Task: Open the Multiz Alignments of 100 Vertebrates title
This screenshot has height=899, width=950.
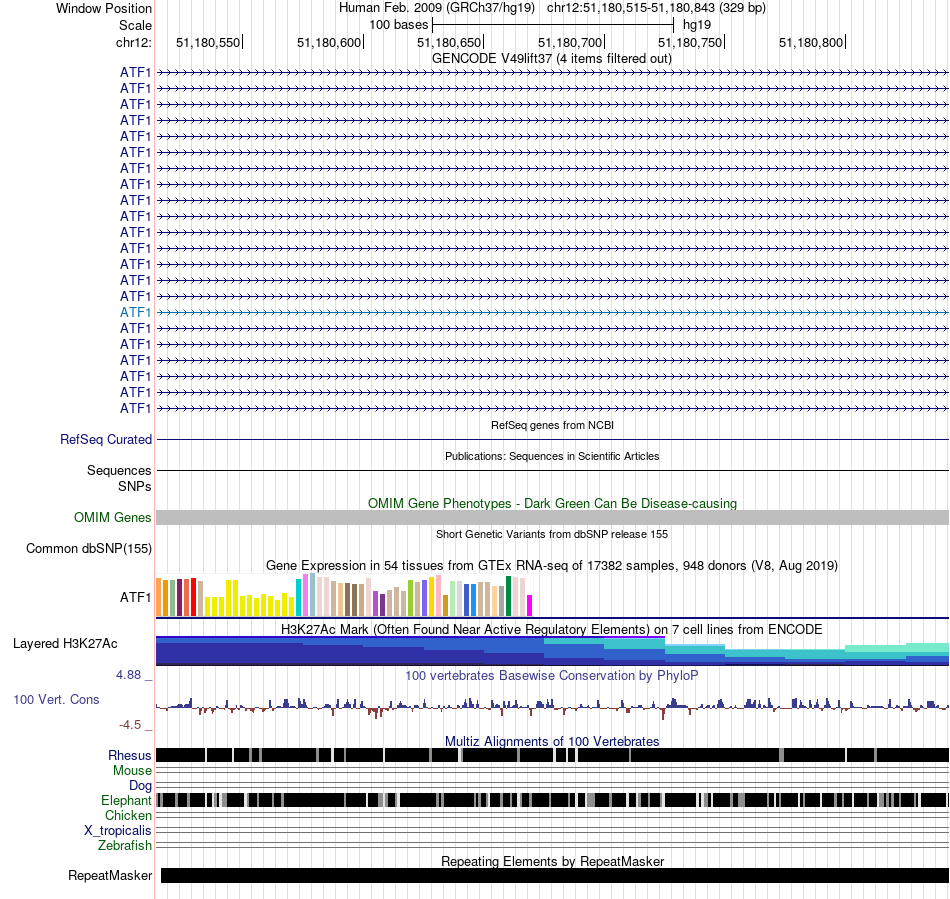Action: (x=552, y=741)
